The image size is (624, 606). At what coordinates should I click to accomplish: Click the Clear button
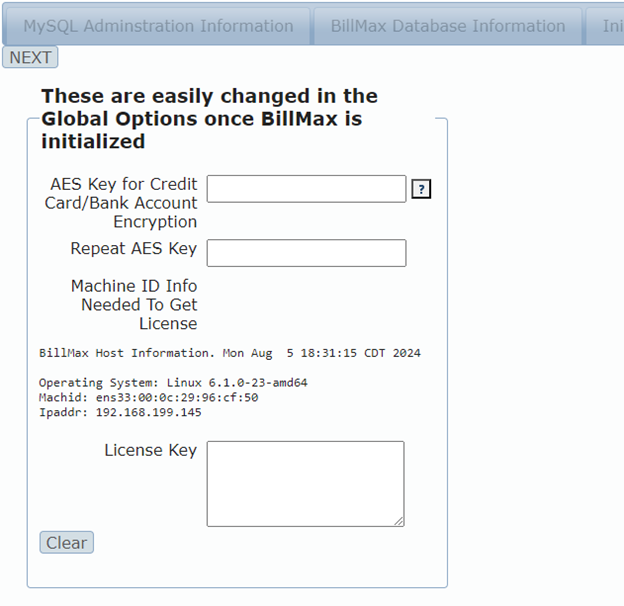[x=66, y=543]
